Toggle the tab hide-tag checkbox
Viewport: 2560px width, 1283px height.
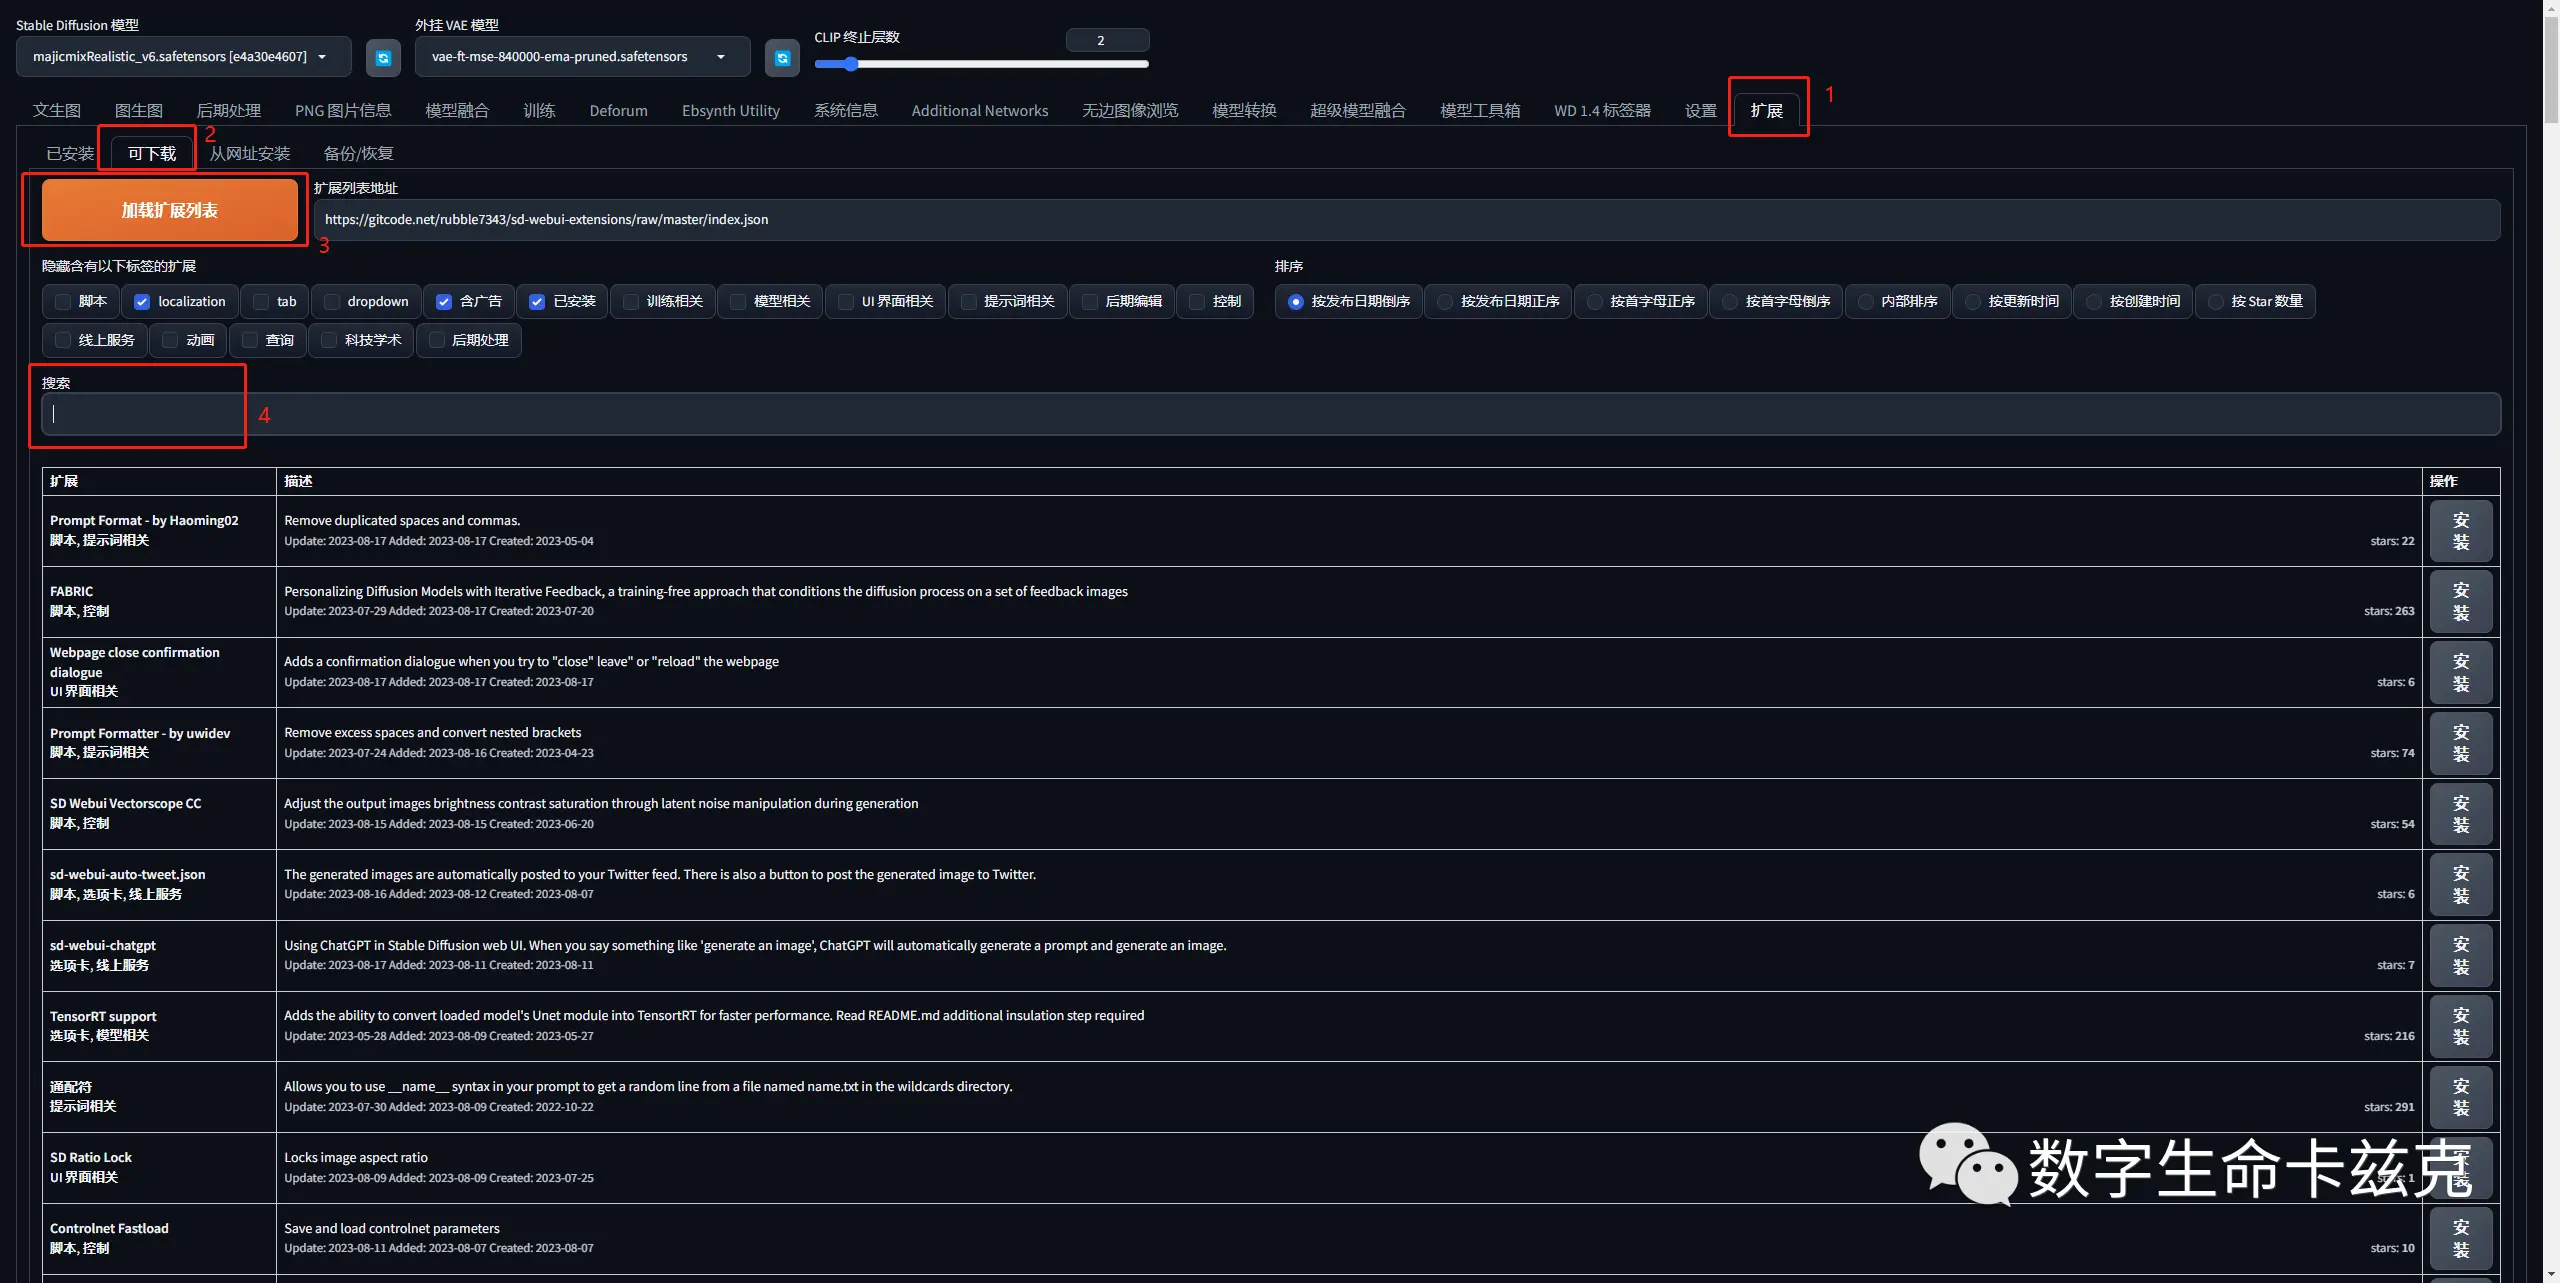point(262,302)
